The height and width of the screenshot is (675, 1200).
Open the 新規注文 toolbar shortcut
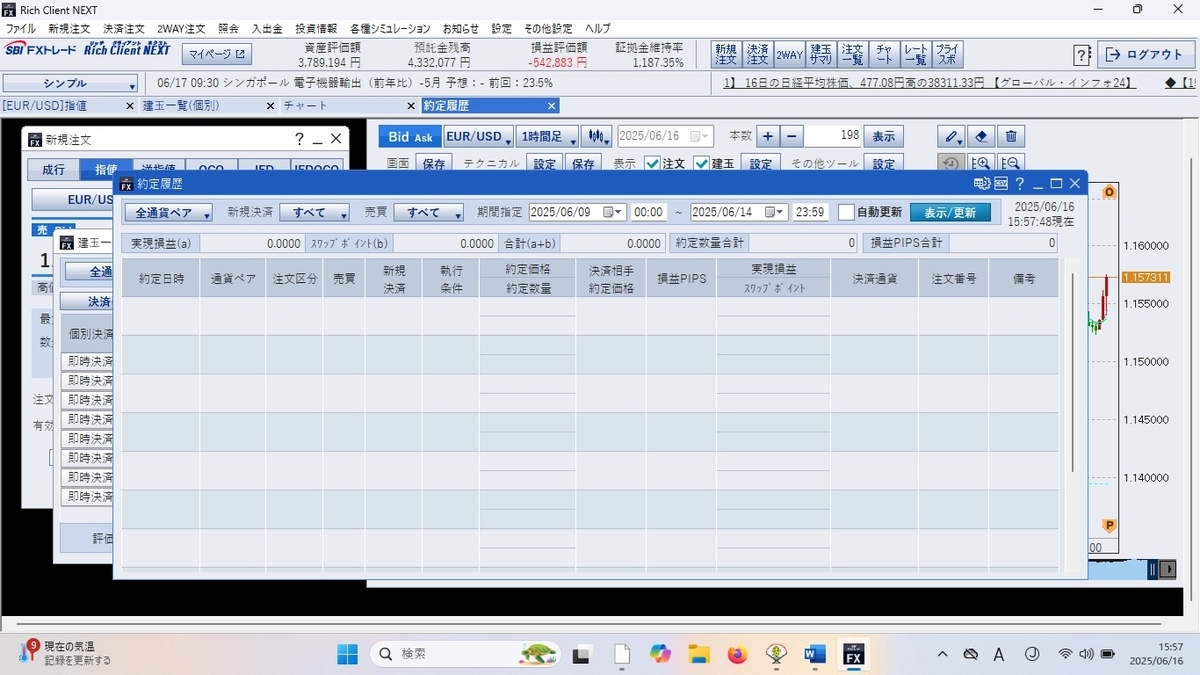(x=726, y=54)
